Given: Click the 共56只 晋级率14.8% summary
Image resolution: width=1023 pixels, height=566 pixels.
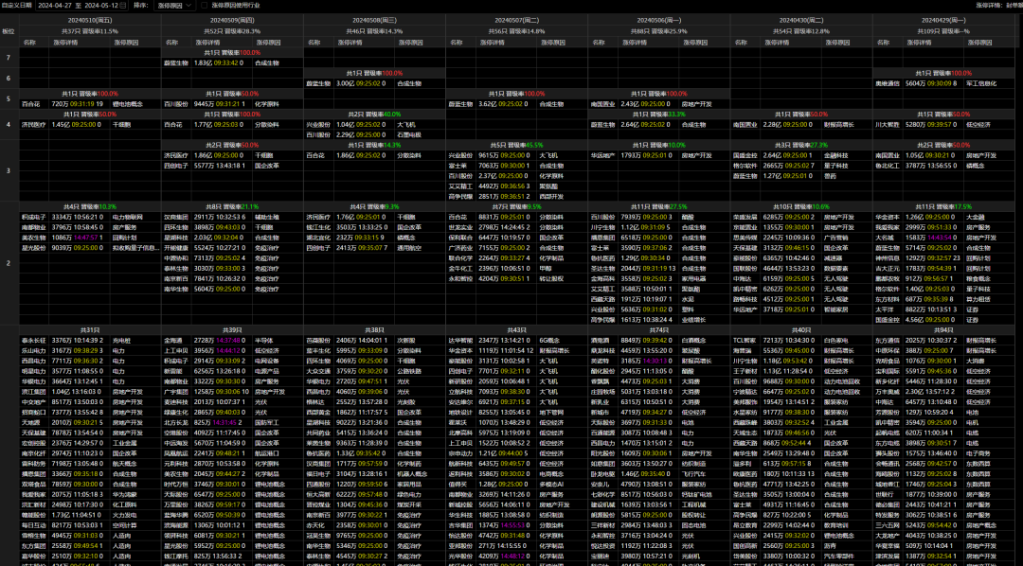Looking at the screenshot, I should (x=517, y=31).
